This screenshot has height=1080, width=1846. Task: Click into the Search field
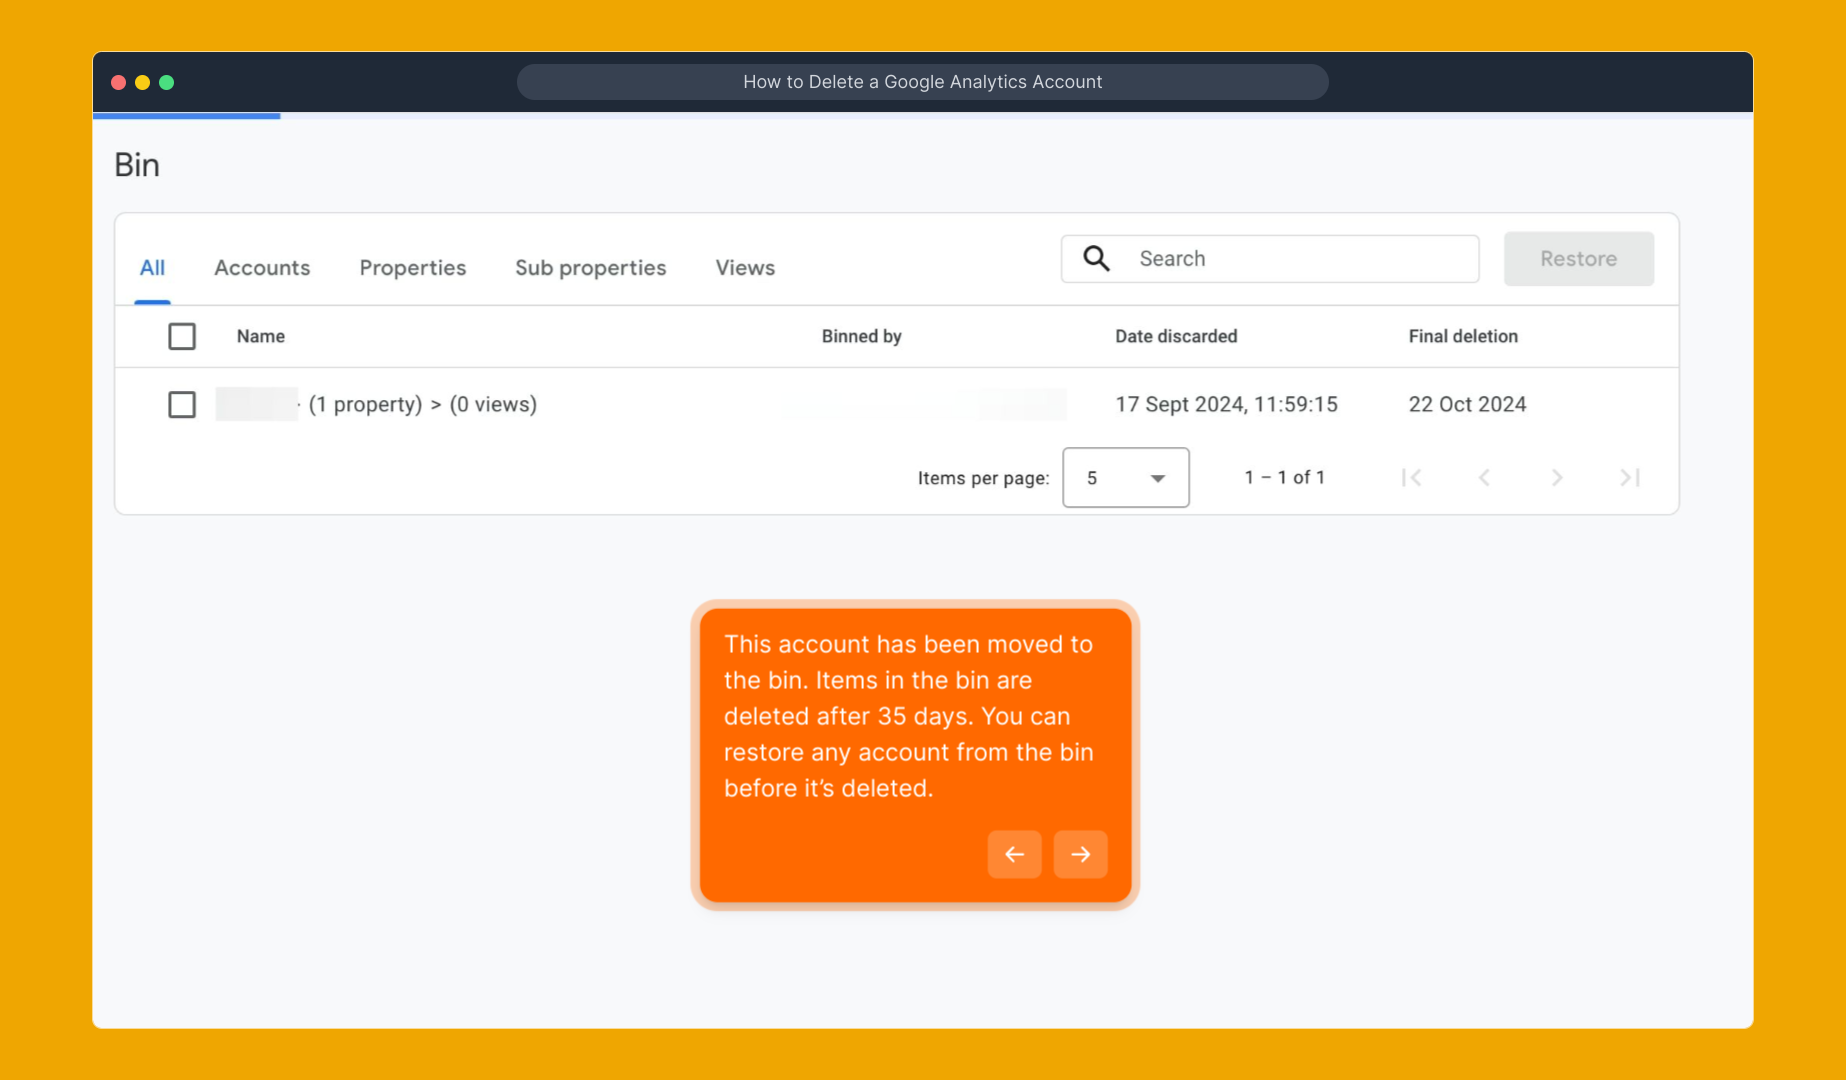1300,259
